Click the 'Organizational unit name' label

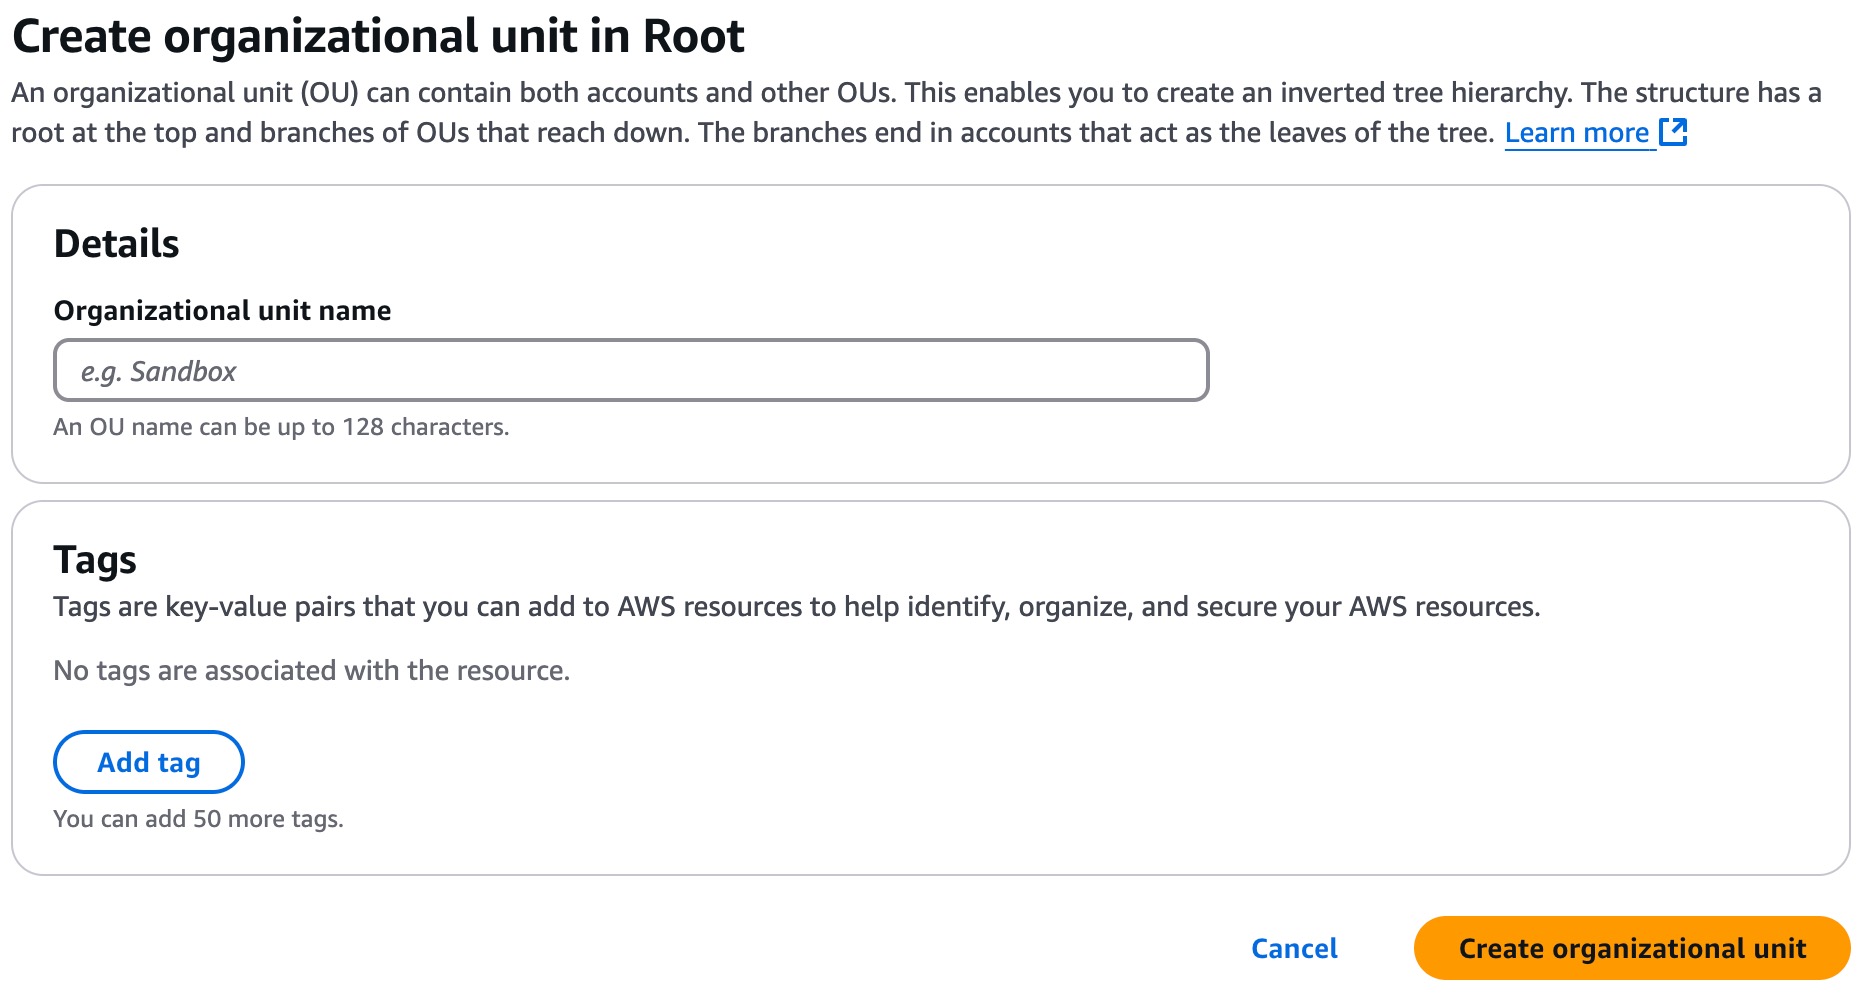(x=222, y=311)
